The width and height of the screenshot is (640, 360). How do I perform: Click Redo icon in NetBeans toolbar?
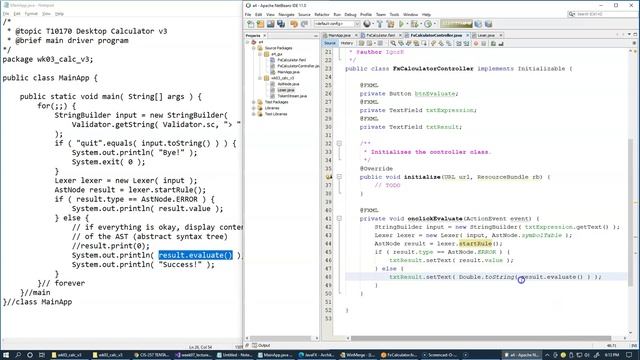point(304,24)
